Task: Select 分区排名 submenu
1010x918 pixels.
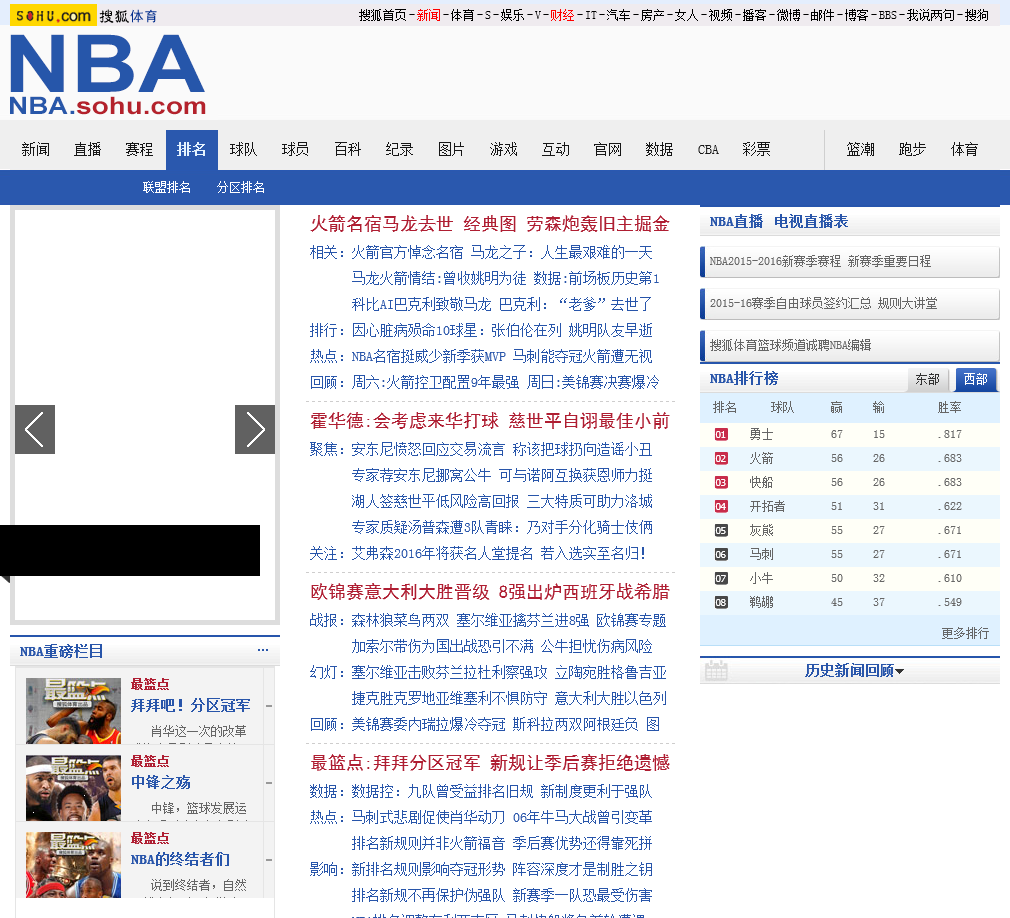Action: tap(241, 187)
